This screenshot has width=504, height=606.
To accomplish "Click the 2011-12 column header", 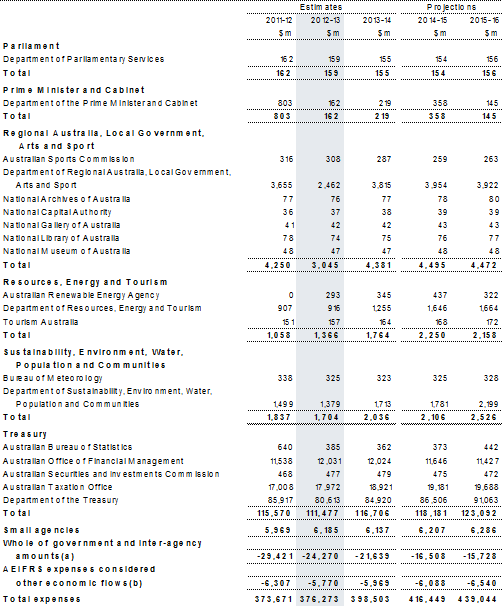I will pos(279,20).
